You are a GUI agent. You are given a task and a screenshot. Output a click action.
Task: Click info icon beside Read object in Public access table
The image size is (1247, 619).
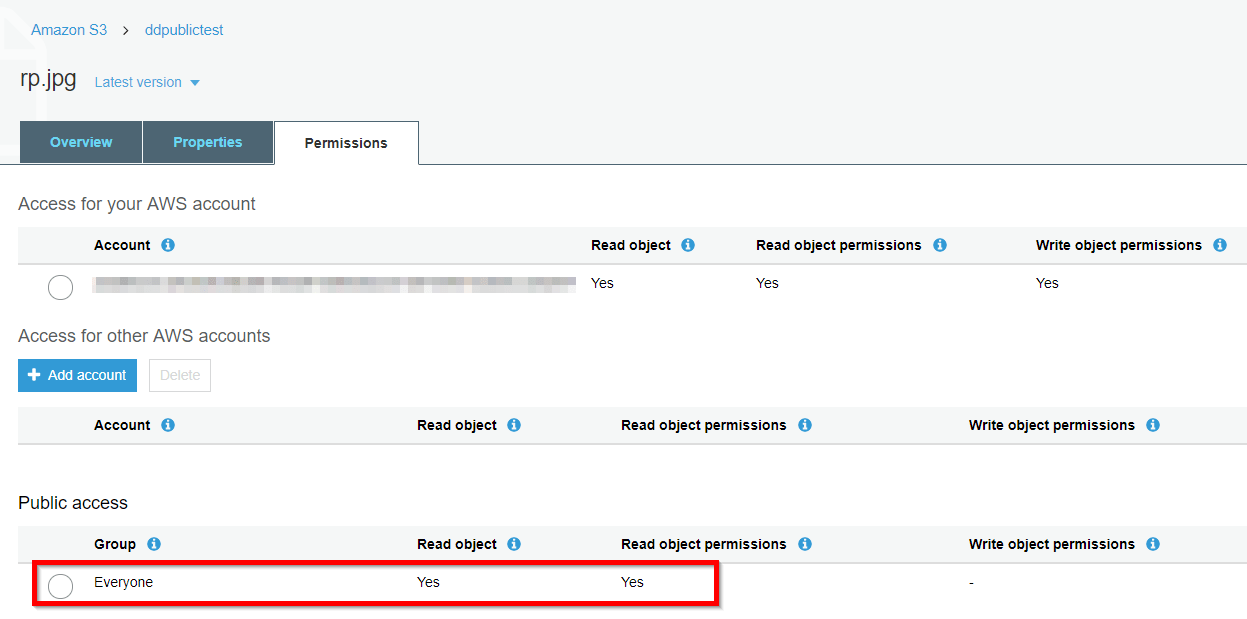(514, 544)
